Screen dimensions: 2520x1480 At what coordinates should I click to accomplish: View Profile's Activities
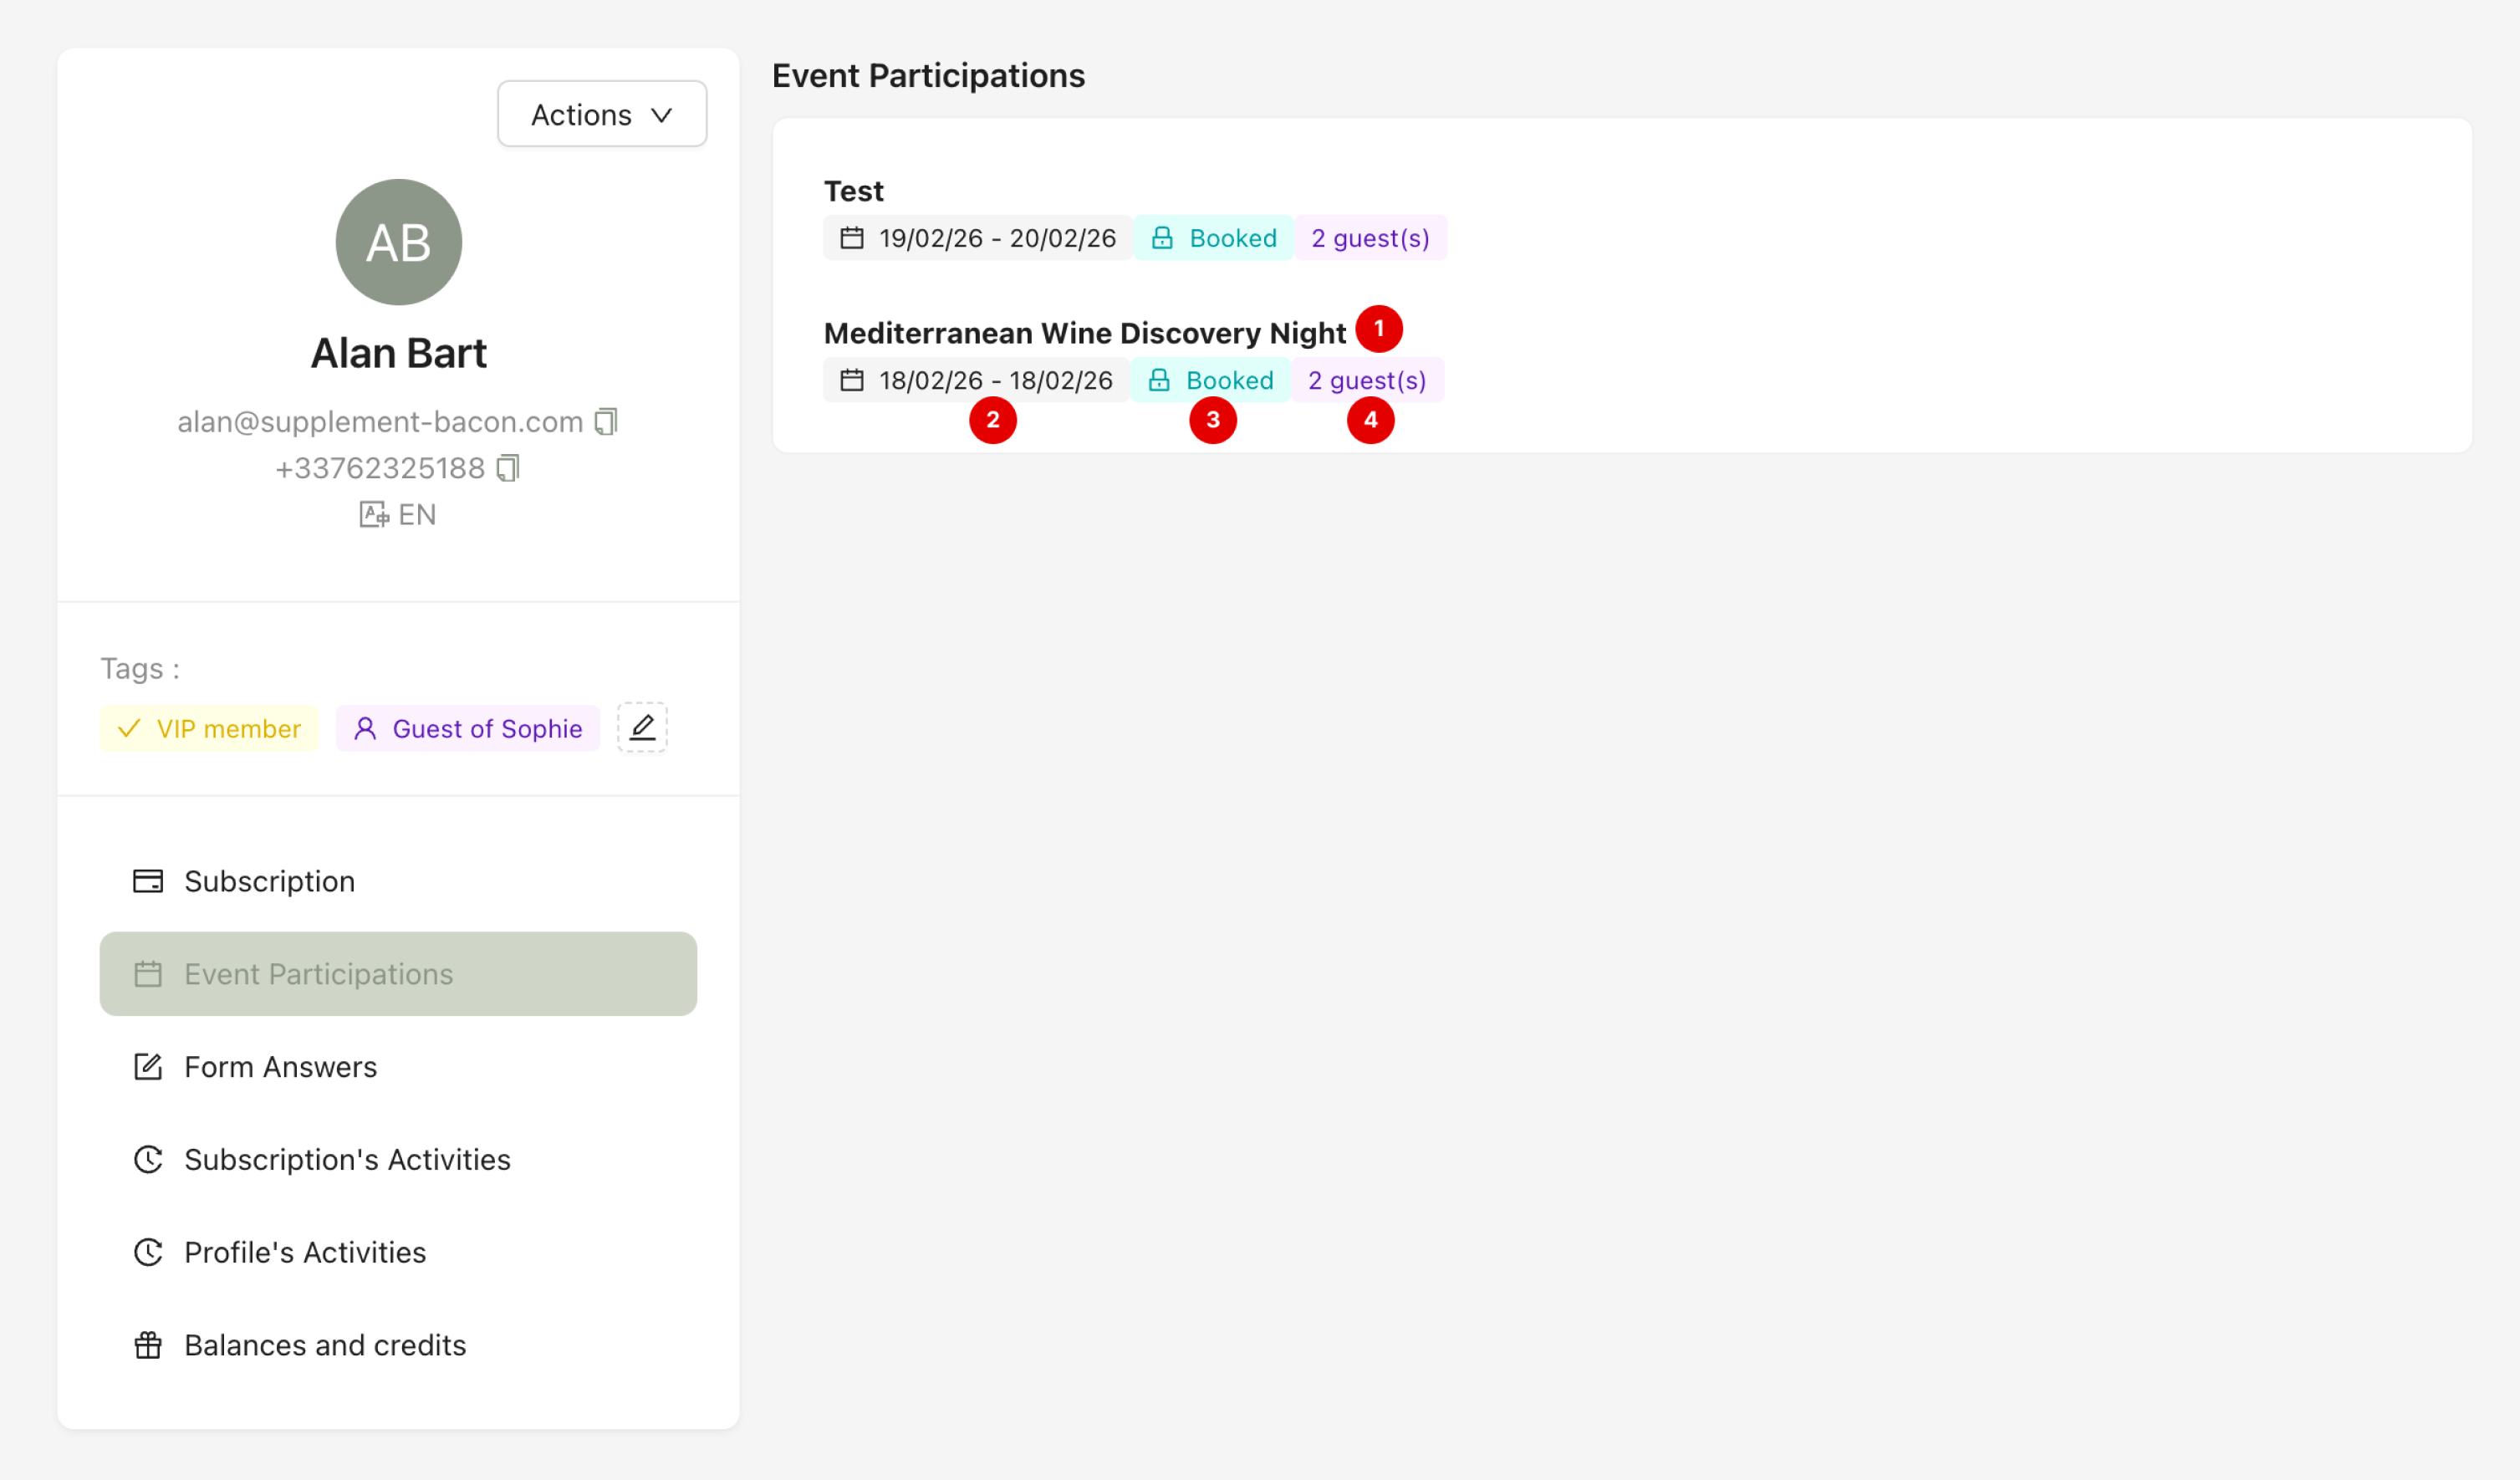pyautogui.click(x=305, y=1252)
